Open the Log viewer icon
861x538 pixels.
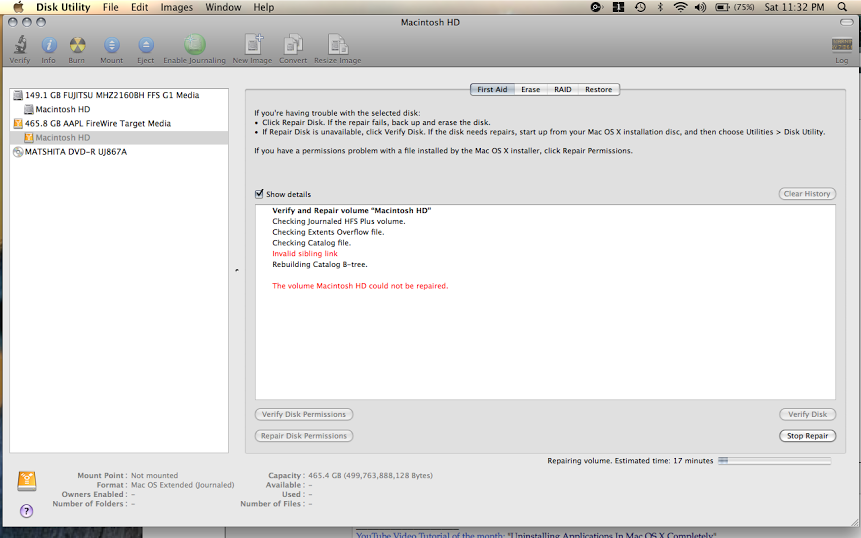pos(841,44)
